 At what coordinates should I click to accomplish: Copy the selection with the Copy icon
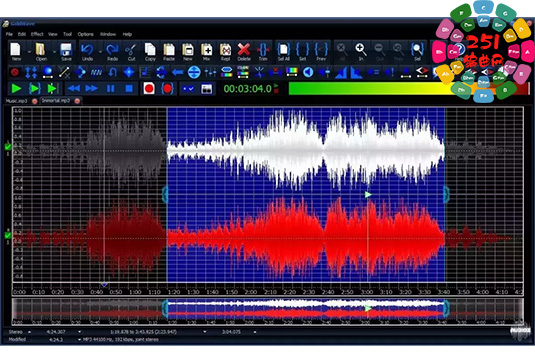point(150,52)
